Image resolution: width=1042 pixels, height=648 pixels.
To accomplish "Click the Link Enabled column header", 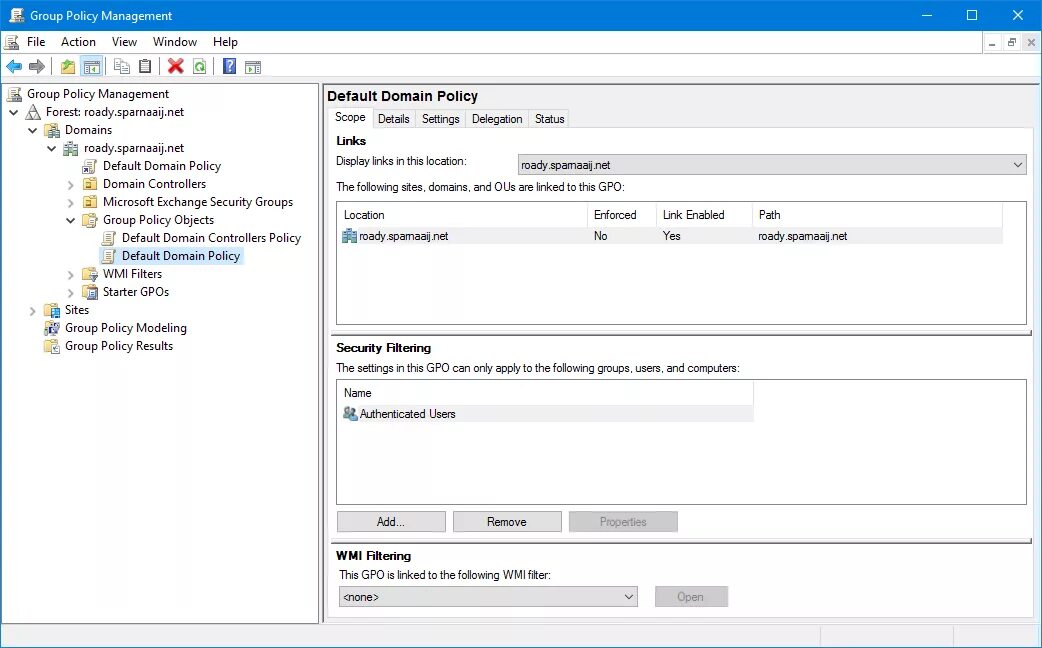I will [704, 215].
